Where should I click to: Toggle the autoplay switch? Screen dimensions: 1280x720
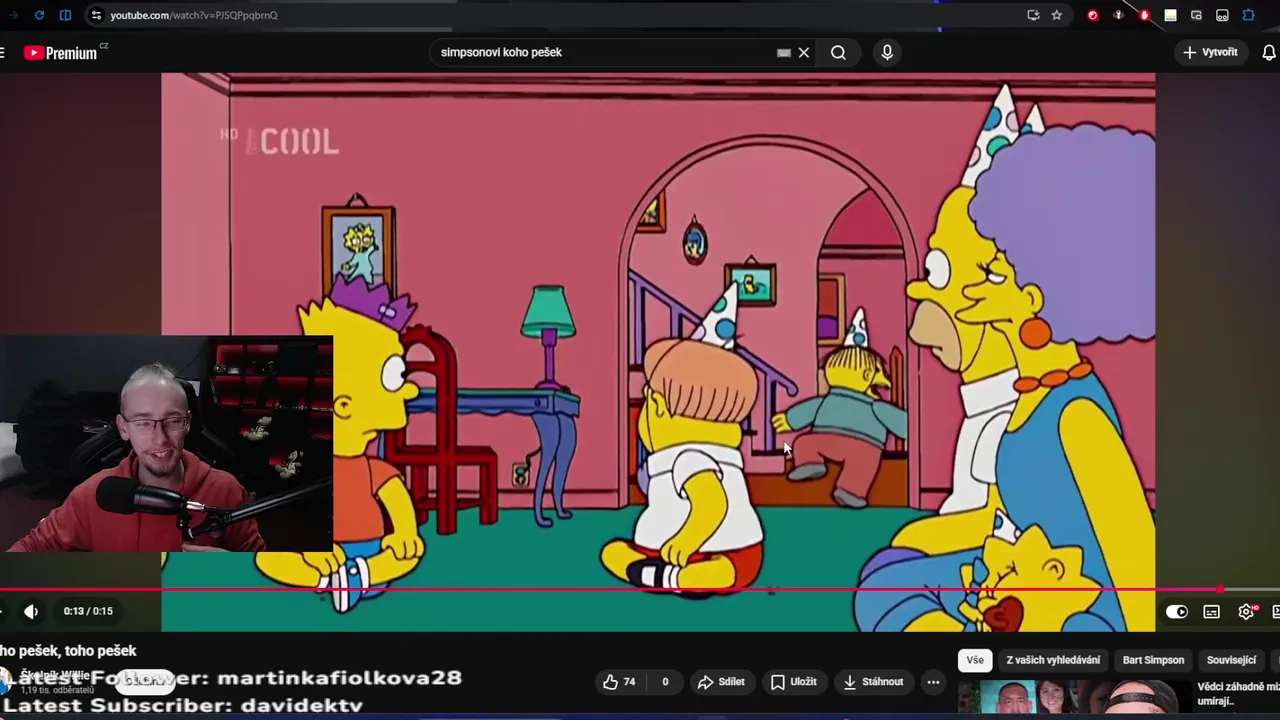point(1177,611)
